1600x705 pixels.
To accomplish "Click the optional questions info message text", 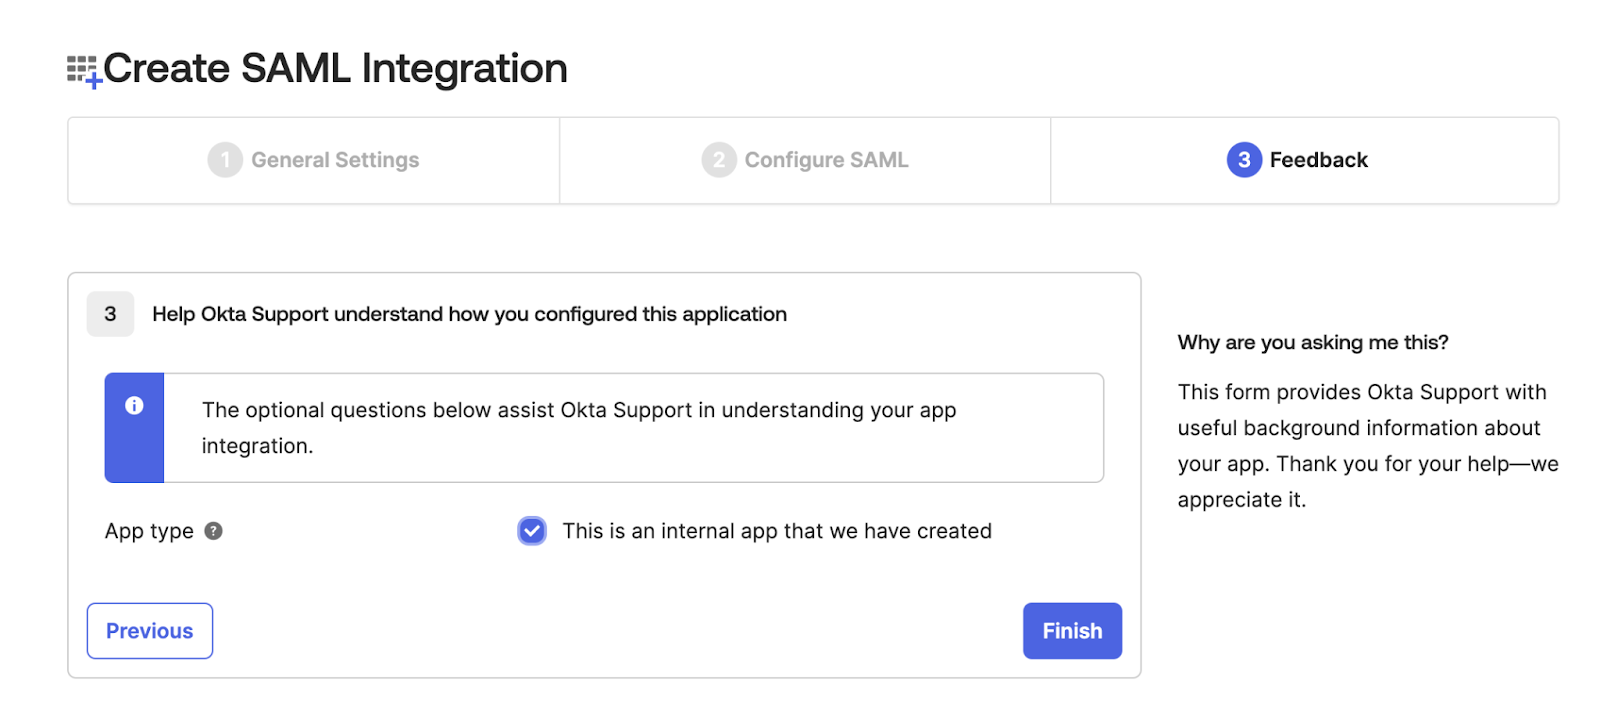I will pyautogui.click(x=578, y=428).
